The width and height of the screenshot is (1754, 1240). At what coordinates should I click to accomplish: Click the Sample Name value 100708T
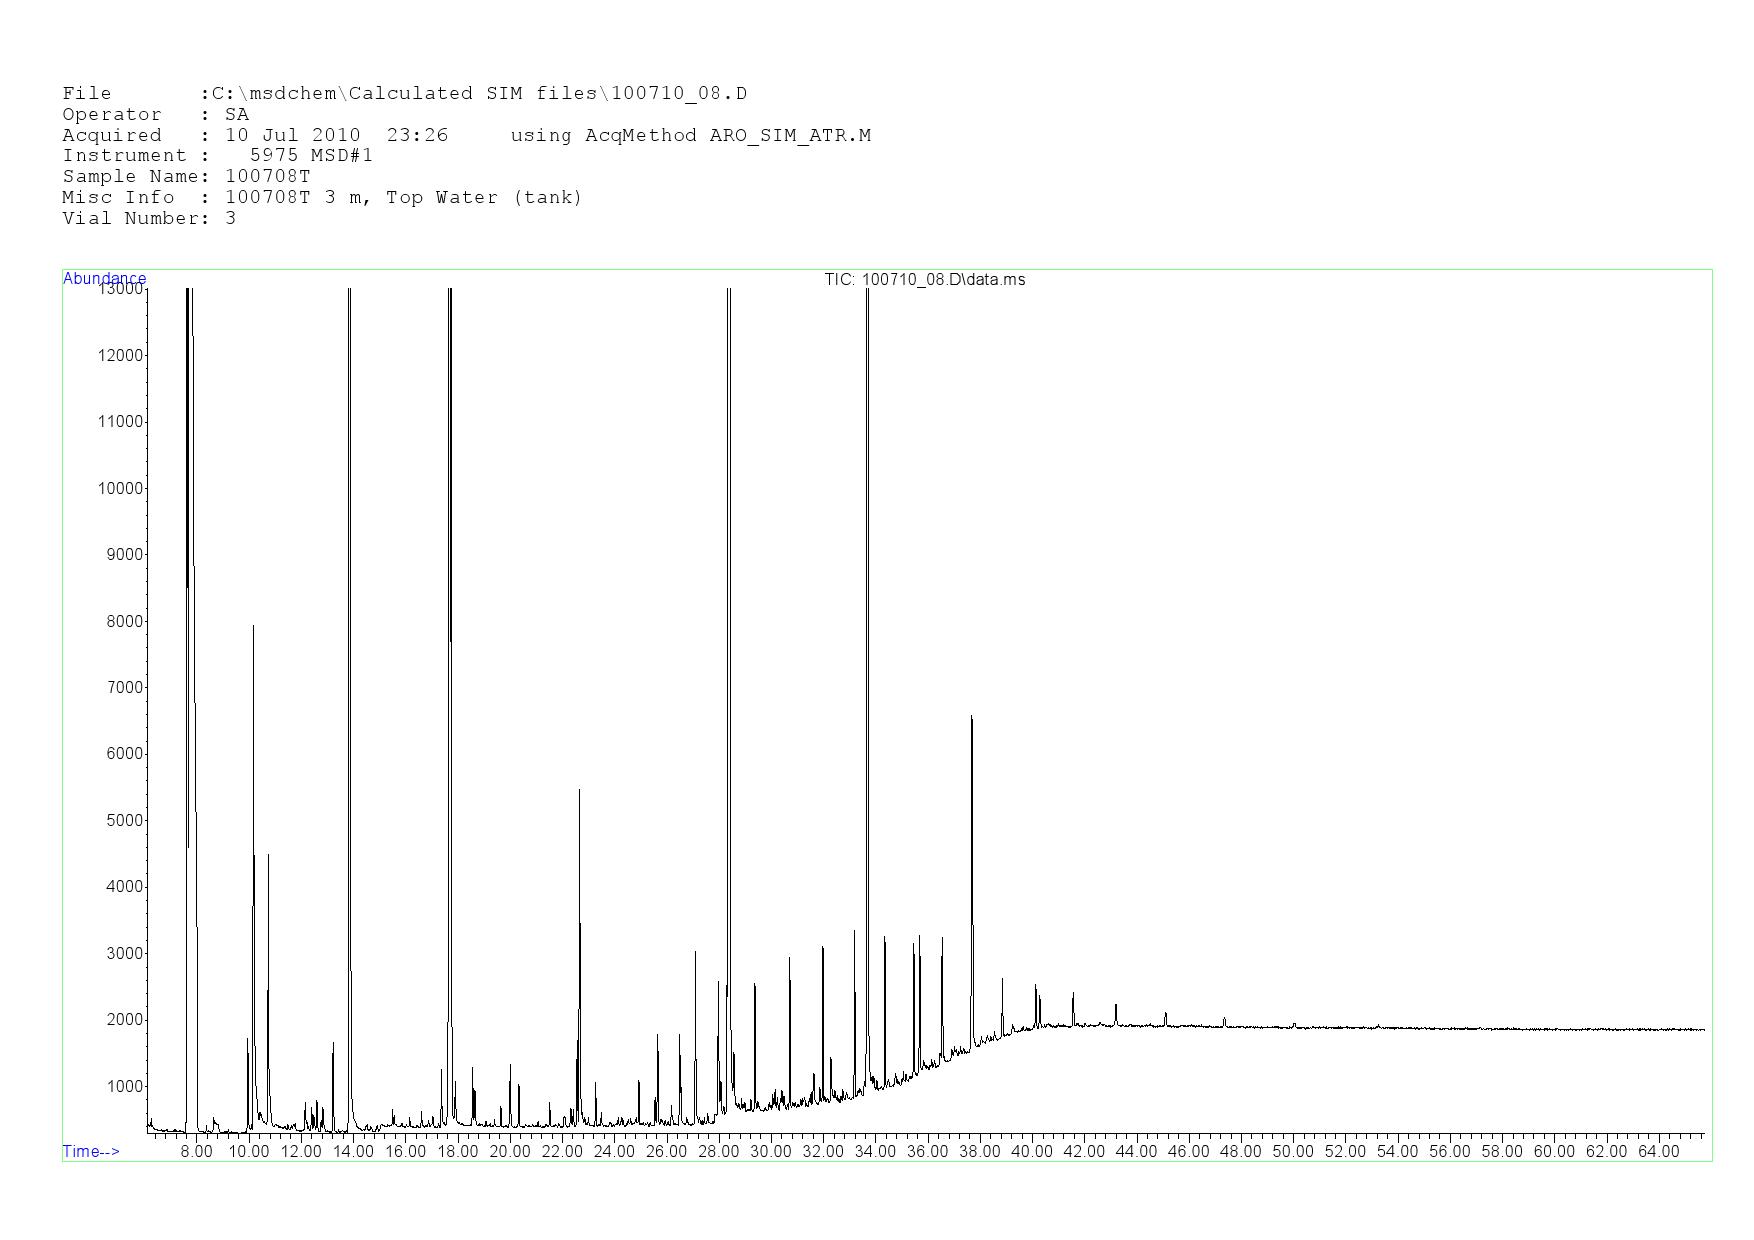267,177
